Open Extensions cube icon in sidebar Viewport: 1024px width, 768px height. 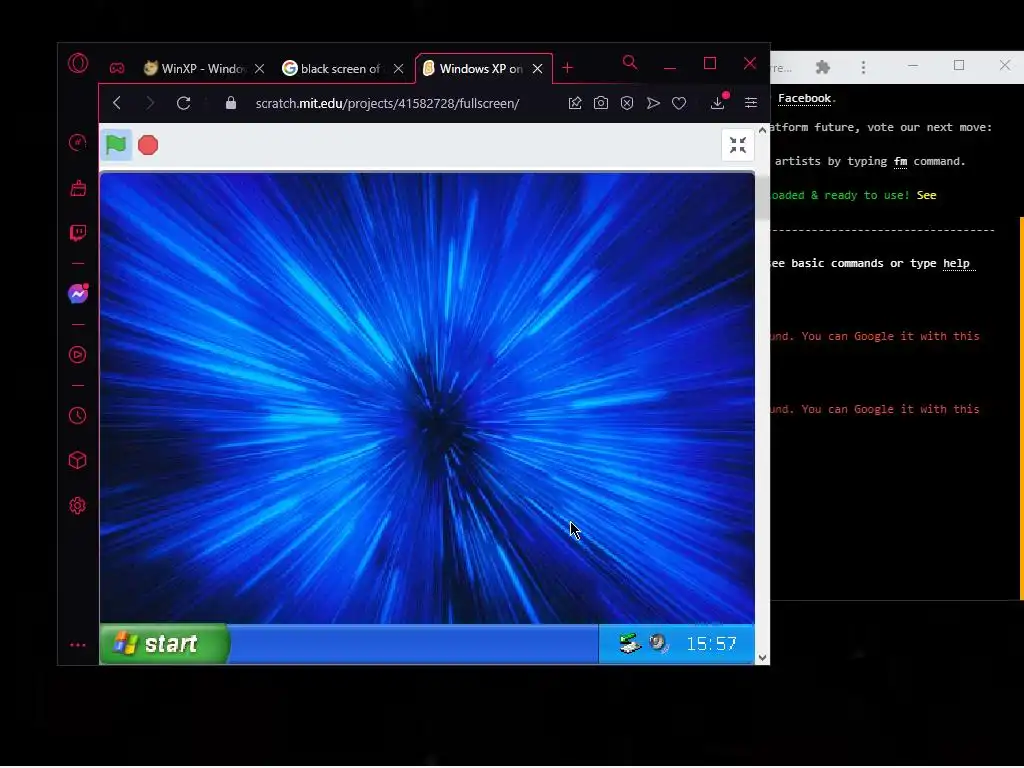[x=78, y=460]
